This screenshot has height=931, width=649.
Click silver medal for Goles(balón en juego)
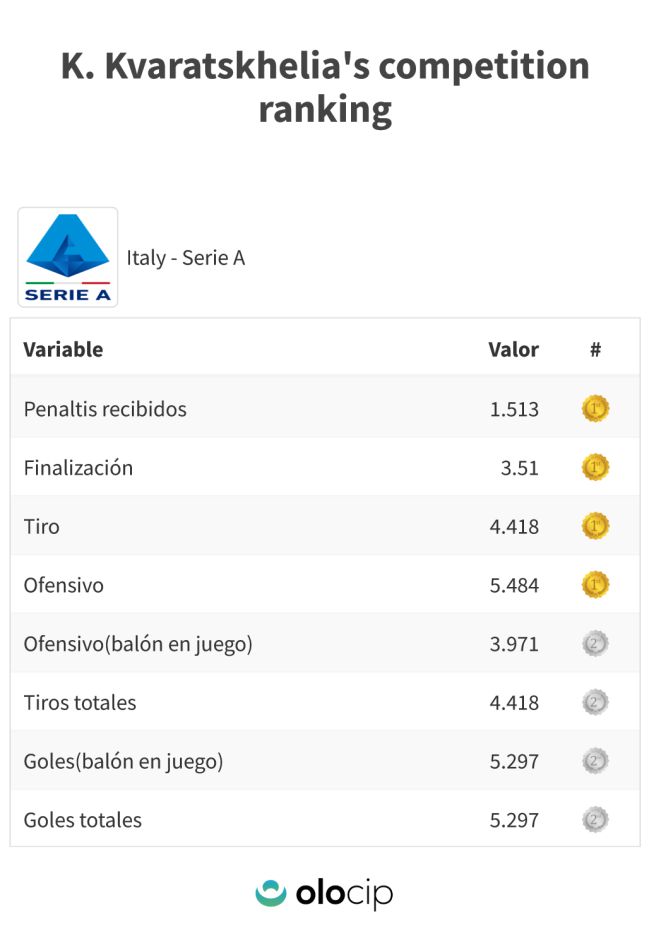(x=596, y=761)
